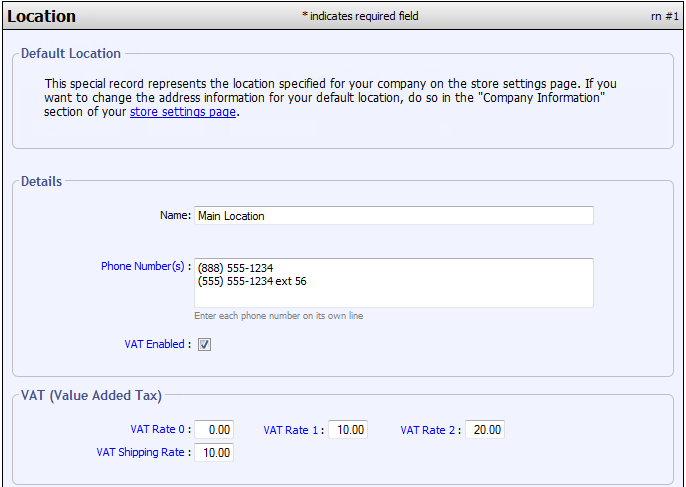Screen dimensions: 686x487
Task: Select the VAT Rate 0 label
Action: coord(158,430)
